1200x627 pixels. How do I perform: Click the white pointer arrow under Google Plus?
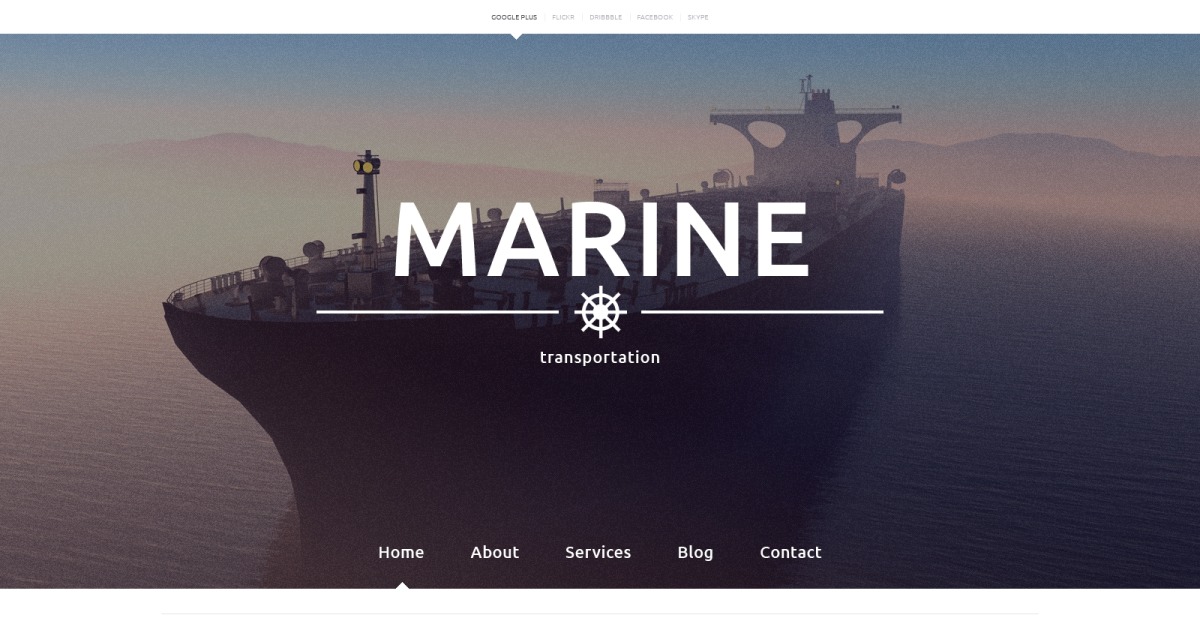(x=516, y=36)
